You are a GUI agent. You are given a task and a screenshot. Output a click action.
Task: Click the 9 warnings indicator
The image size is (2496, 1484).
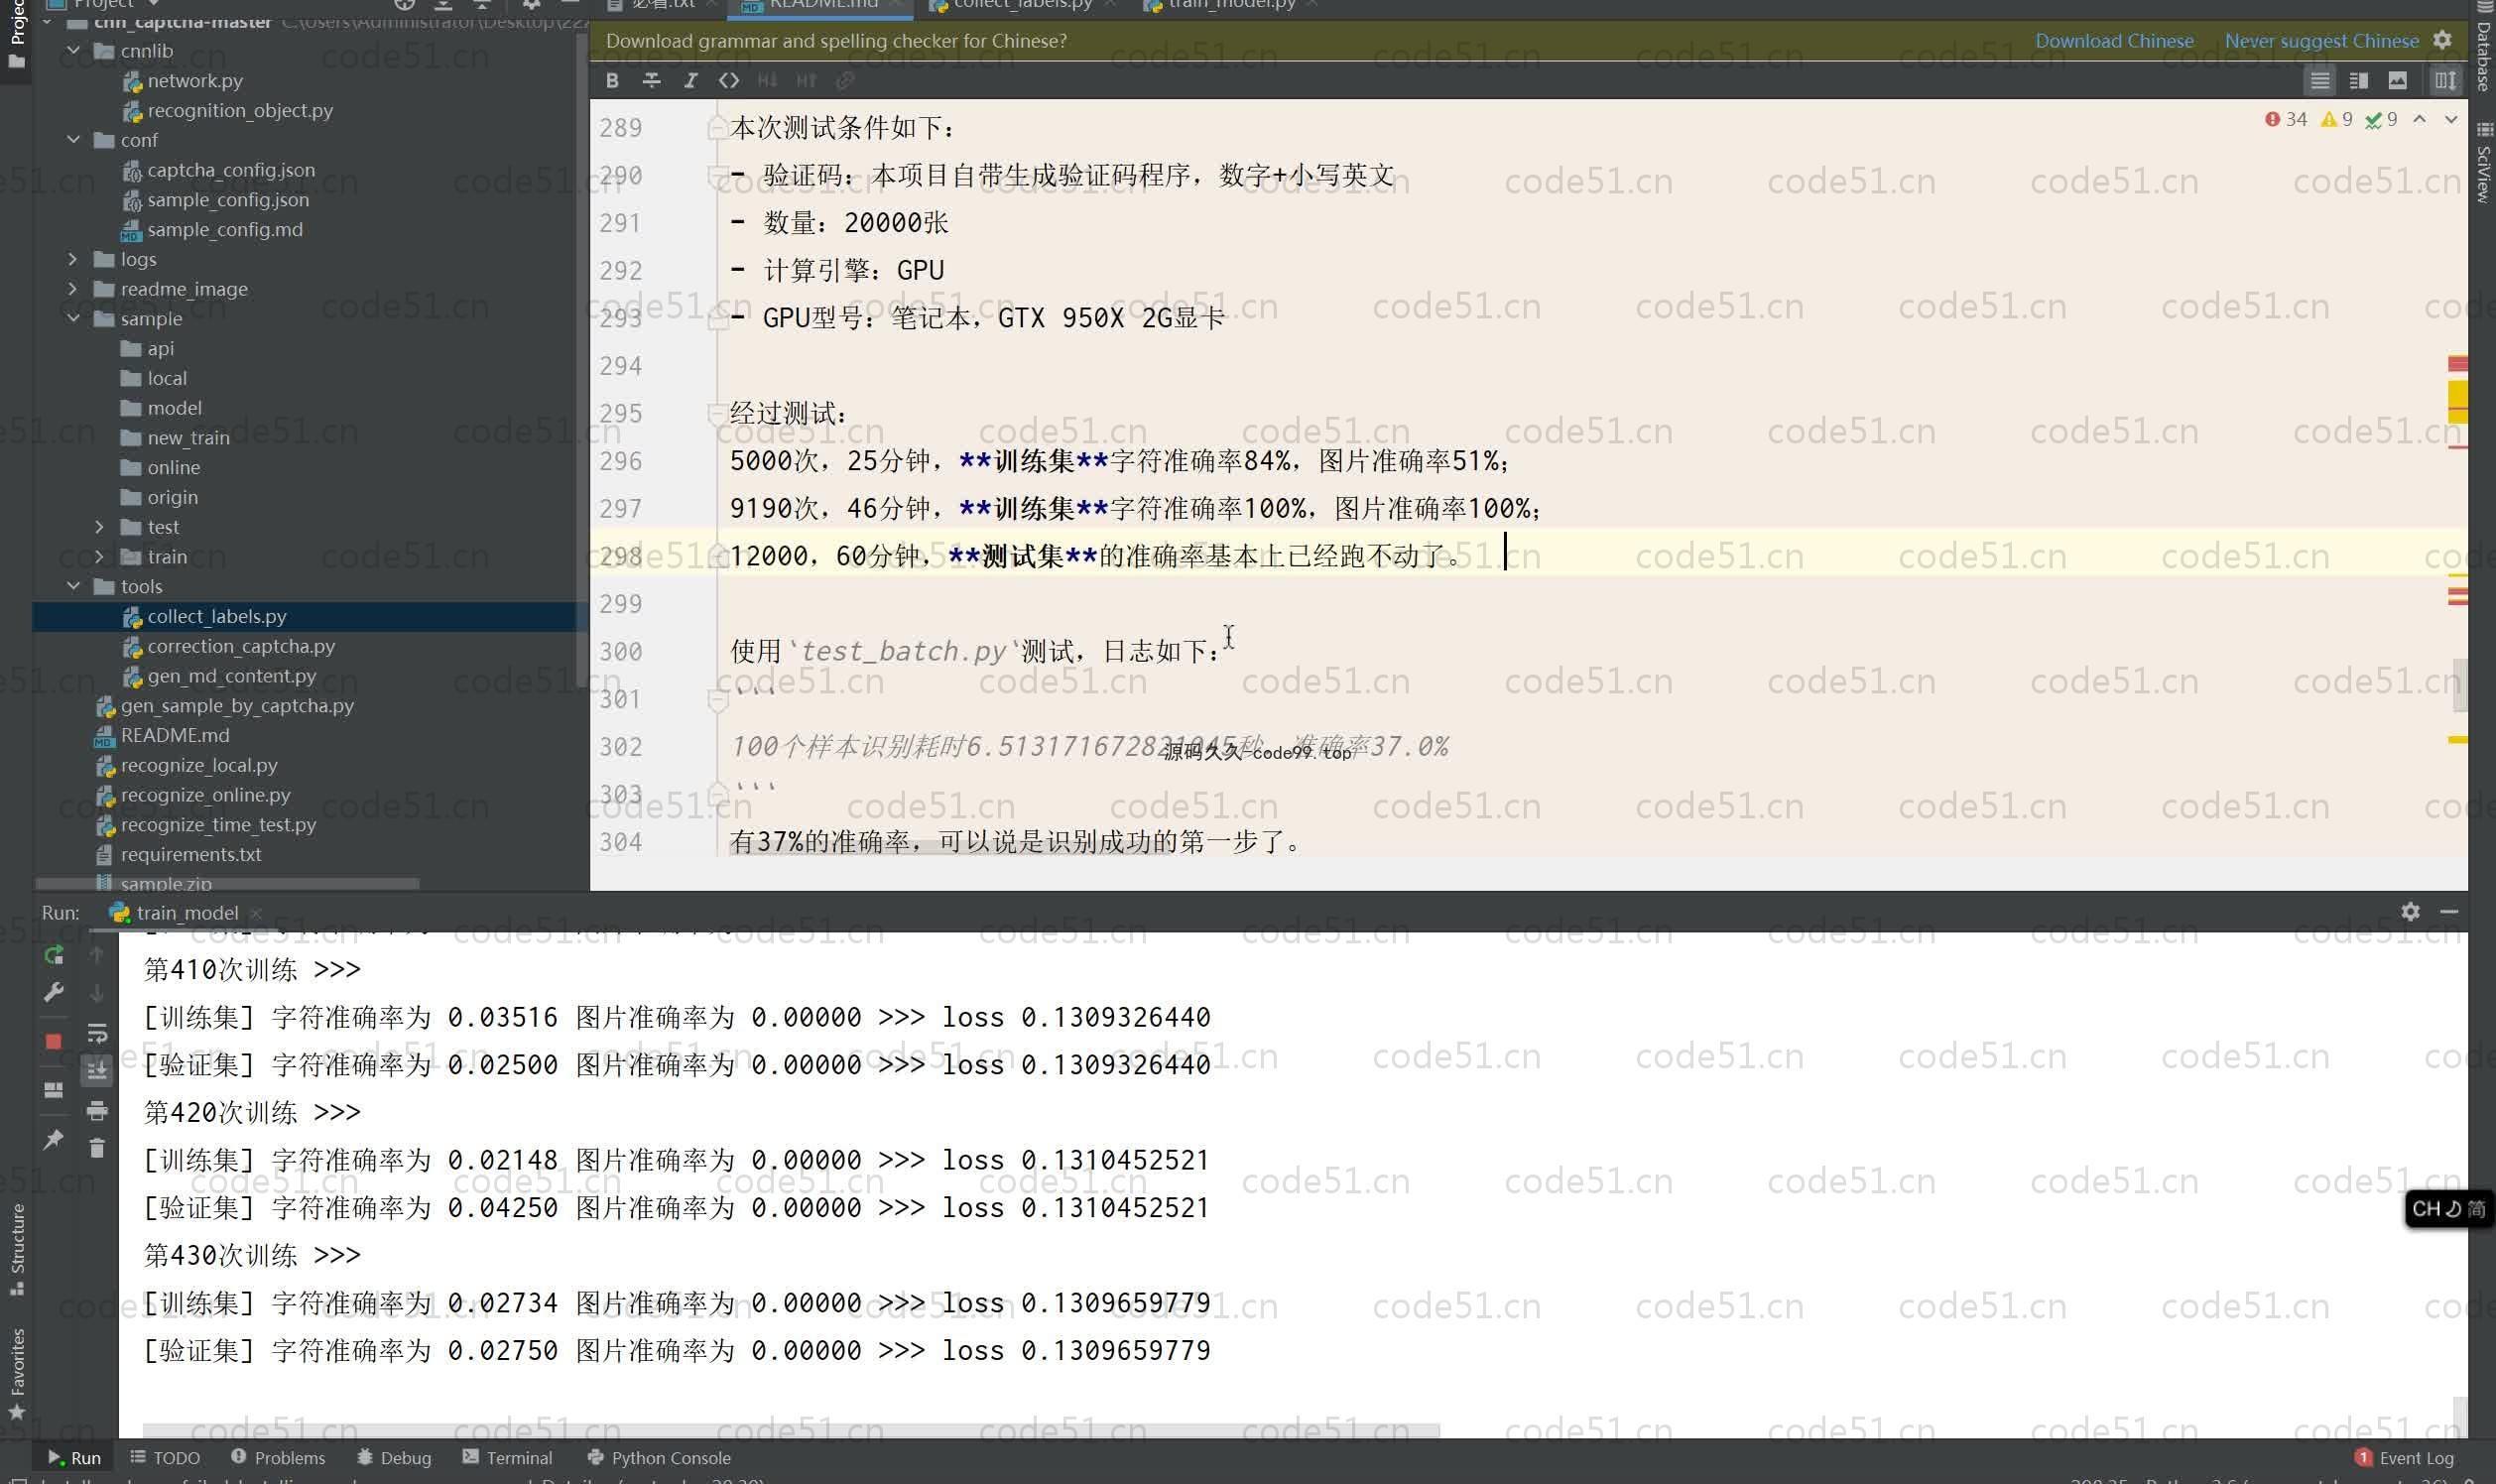pos(2337,119)
